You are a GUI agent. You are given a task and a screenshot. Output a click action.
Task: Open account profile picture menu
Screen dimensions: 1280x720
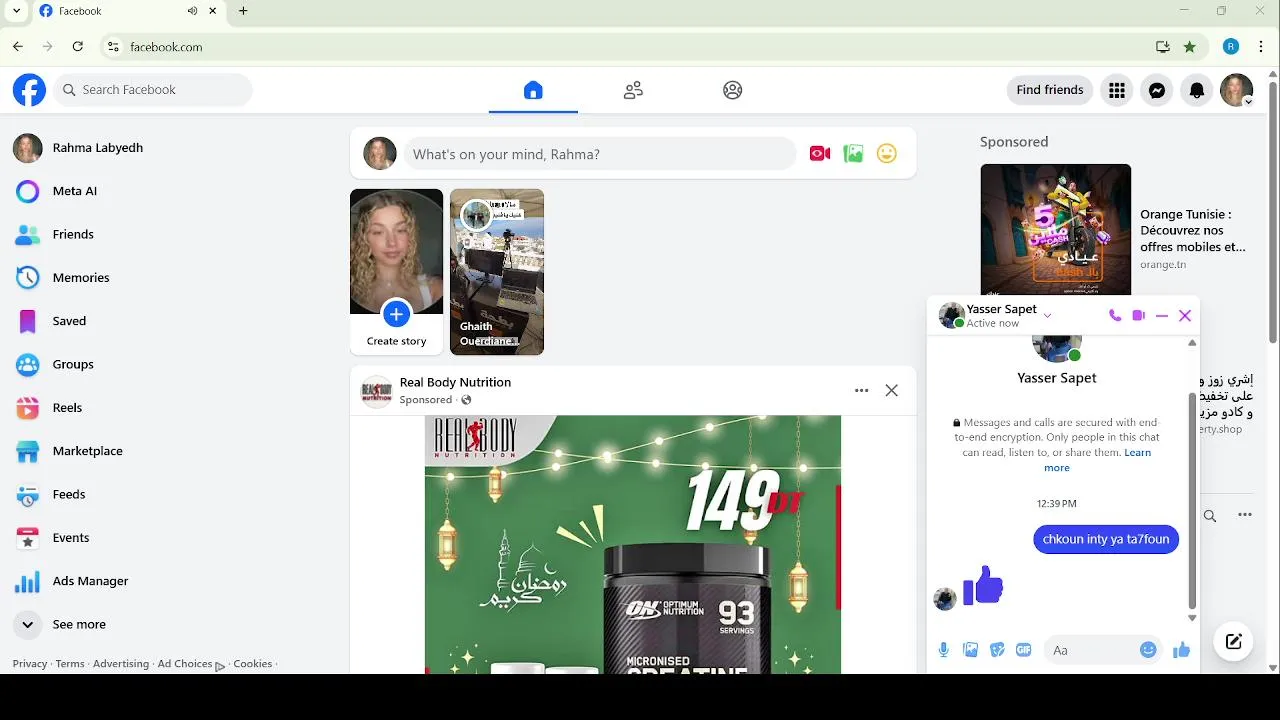tap(1237, 90)
